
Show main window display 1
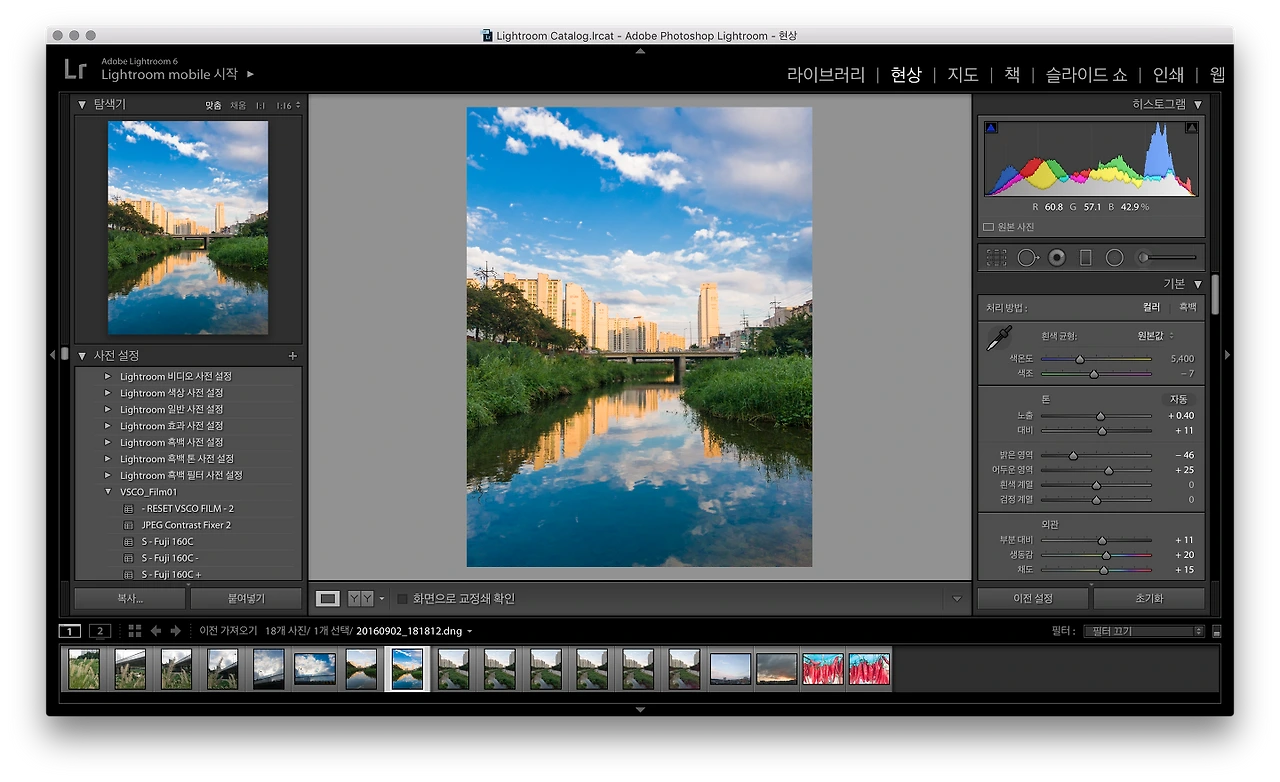[x=69, y=631]
